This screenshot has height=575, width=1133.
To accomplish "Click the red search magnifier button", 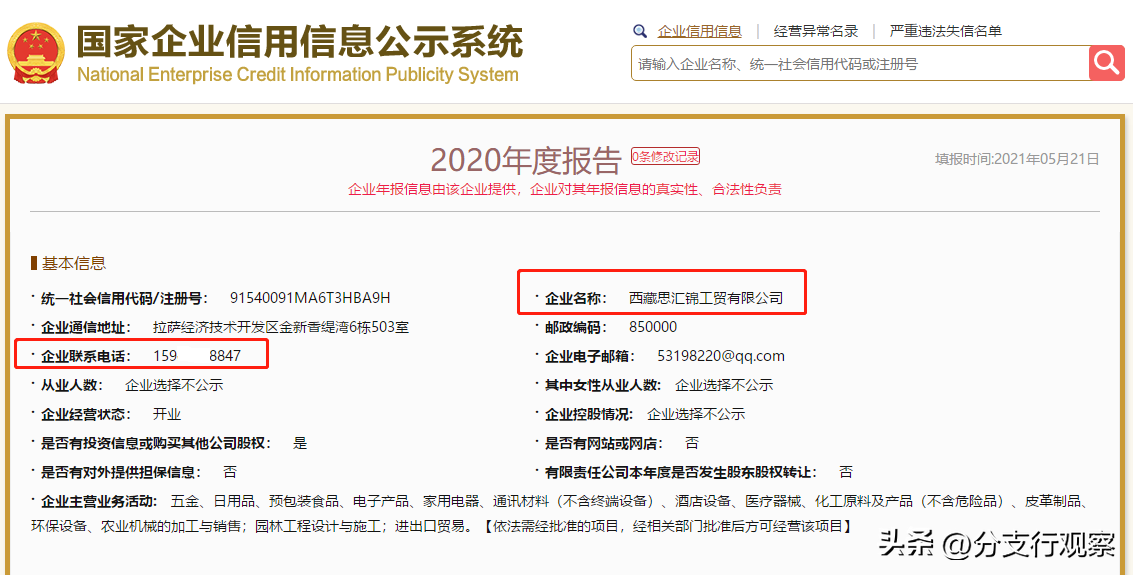I will click(x=1107, y=63).
